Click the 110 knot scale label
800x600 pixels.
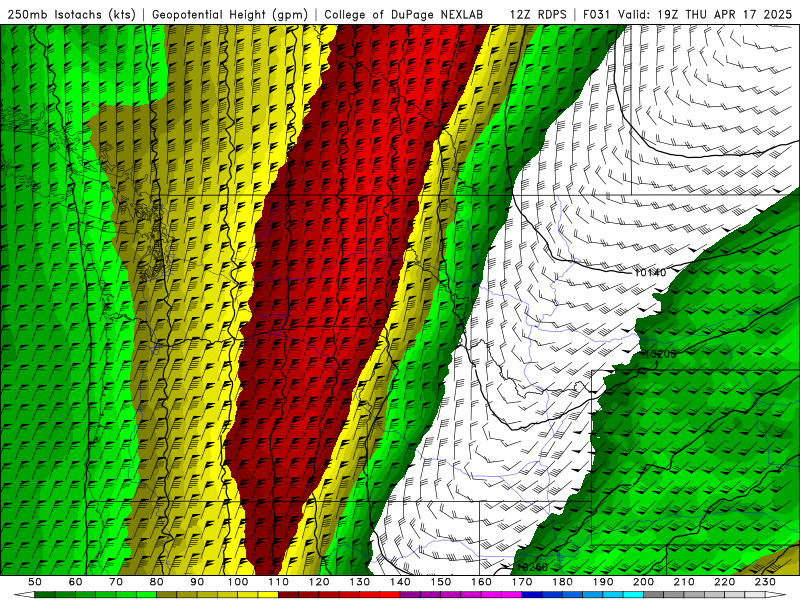pos(279,582)
